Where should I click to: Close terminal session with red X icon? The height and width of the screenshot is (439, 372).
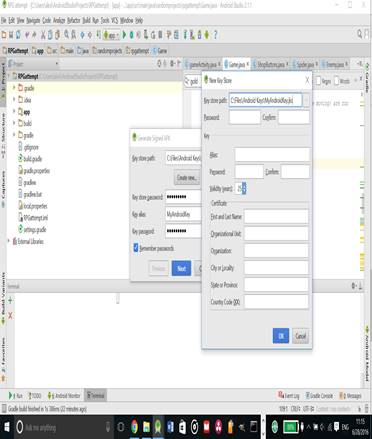point(10,315)
